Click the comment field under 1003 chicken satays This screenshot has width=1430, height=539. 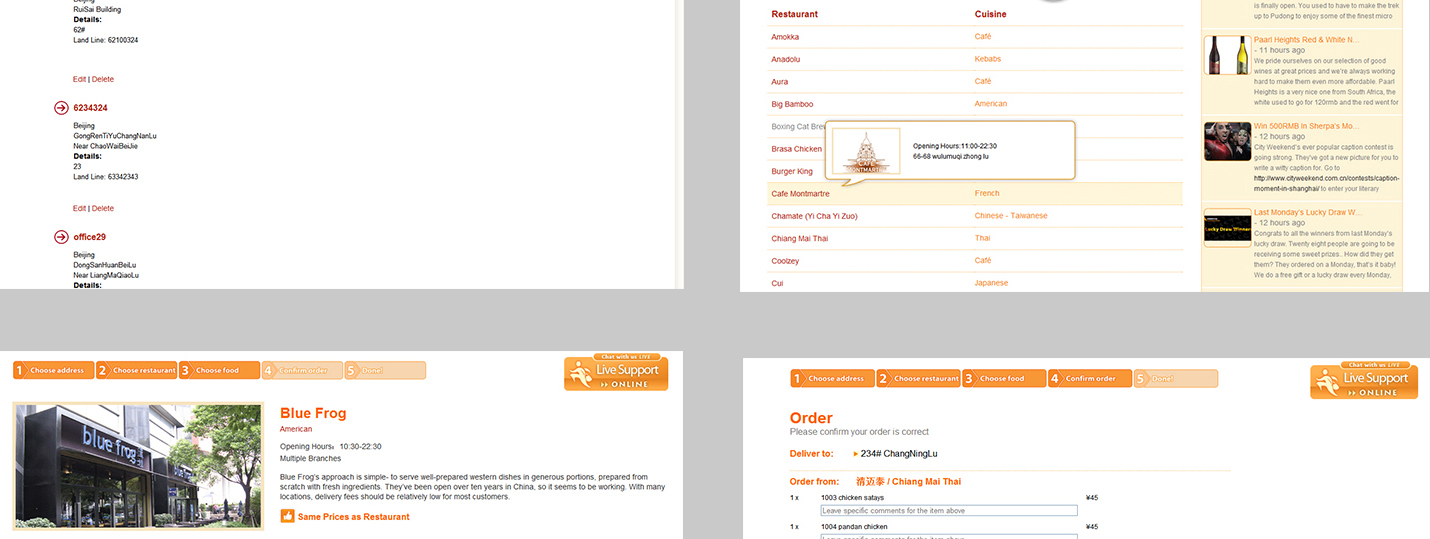948,511
